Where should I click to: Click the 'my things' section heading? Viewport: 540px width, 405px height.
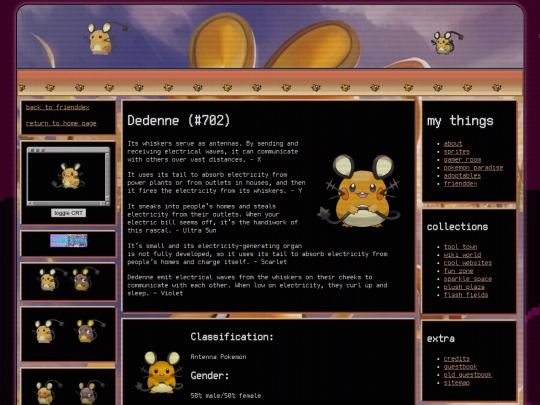click(460, 121)
